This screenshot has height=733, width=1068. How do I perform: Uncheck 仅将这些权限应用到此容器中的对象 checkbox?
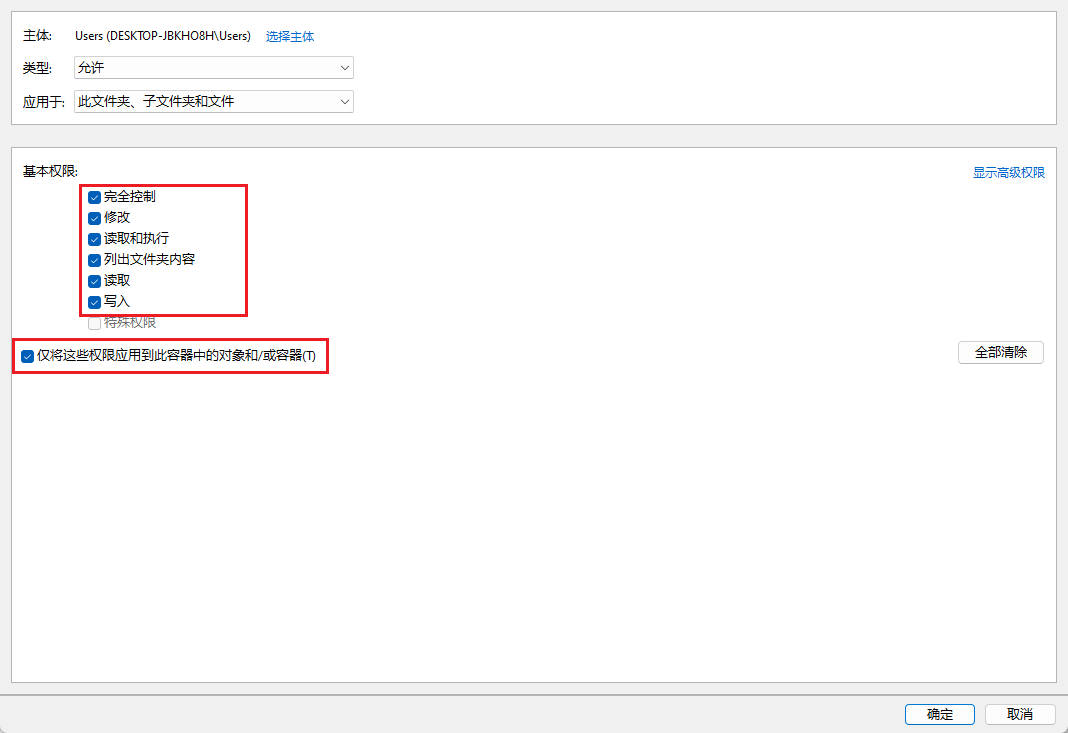tap(27, 356)
